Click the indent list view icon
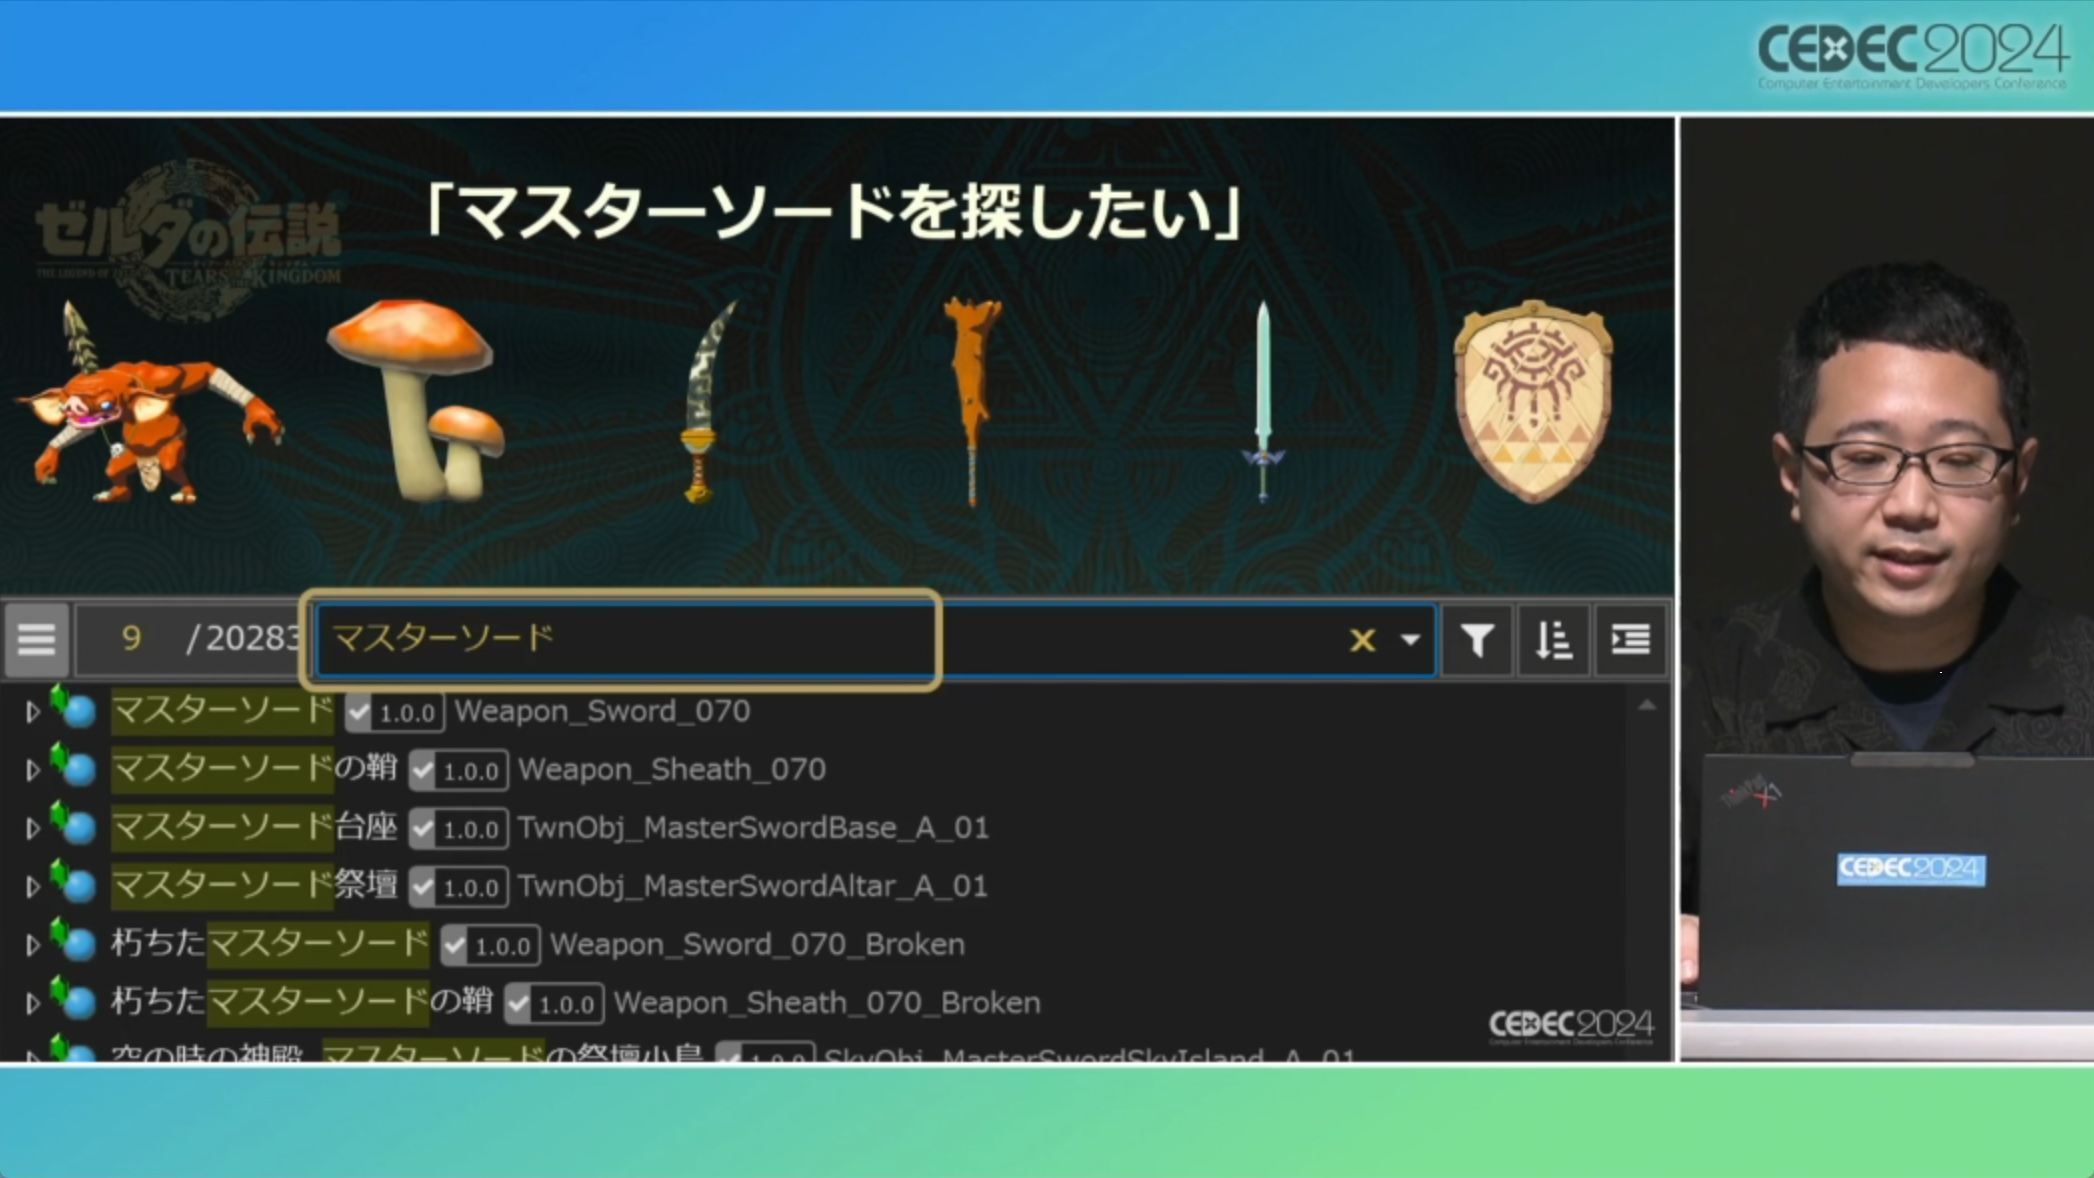2094x1178 pixels. (1630, 640)
